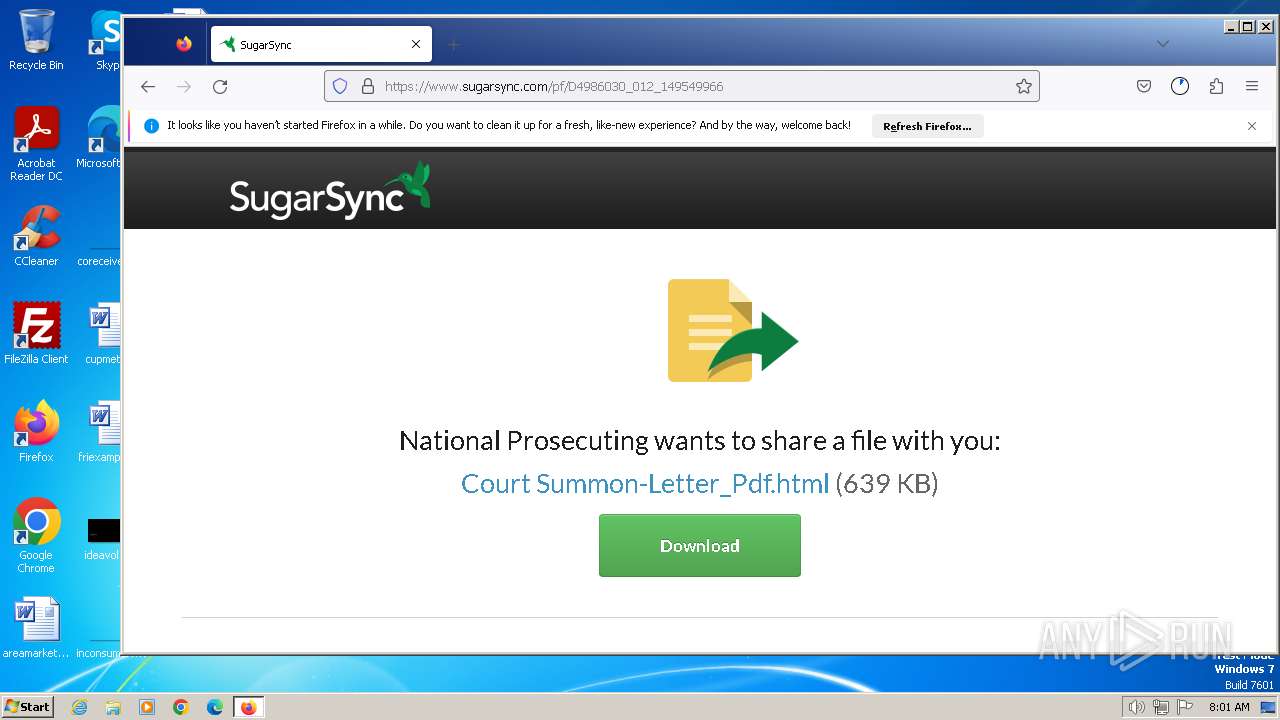Reload the current page
1280x720 pixels.
(x=220, y=86)
